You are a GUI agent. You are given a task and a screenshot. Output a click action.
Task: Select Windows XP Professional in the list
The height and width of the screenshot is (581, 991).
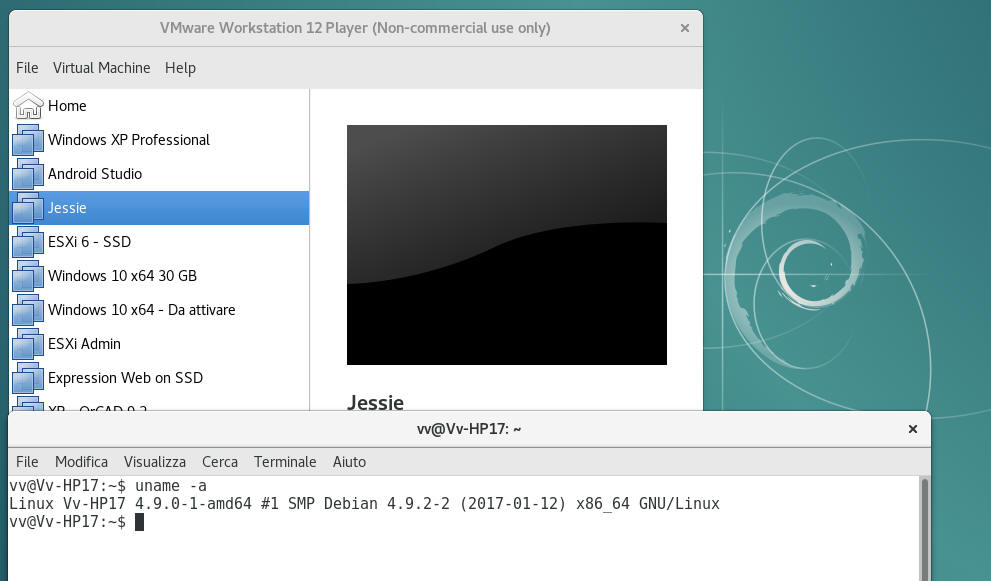click(x=129, y=140)
